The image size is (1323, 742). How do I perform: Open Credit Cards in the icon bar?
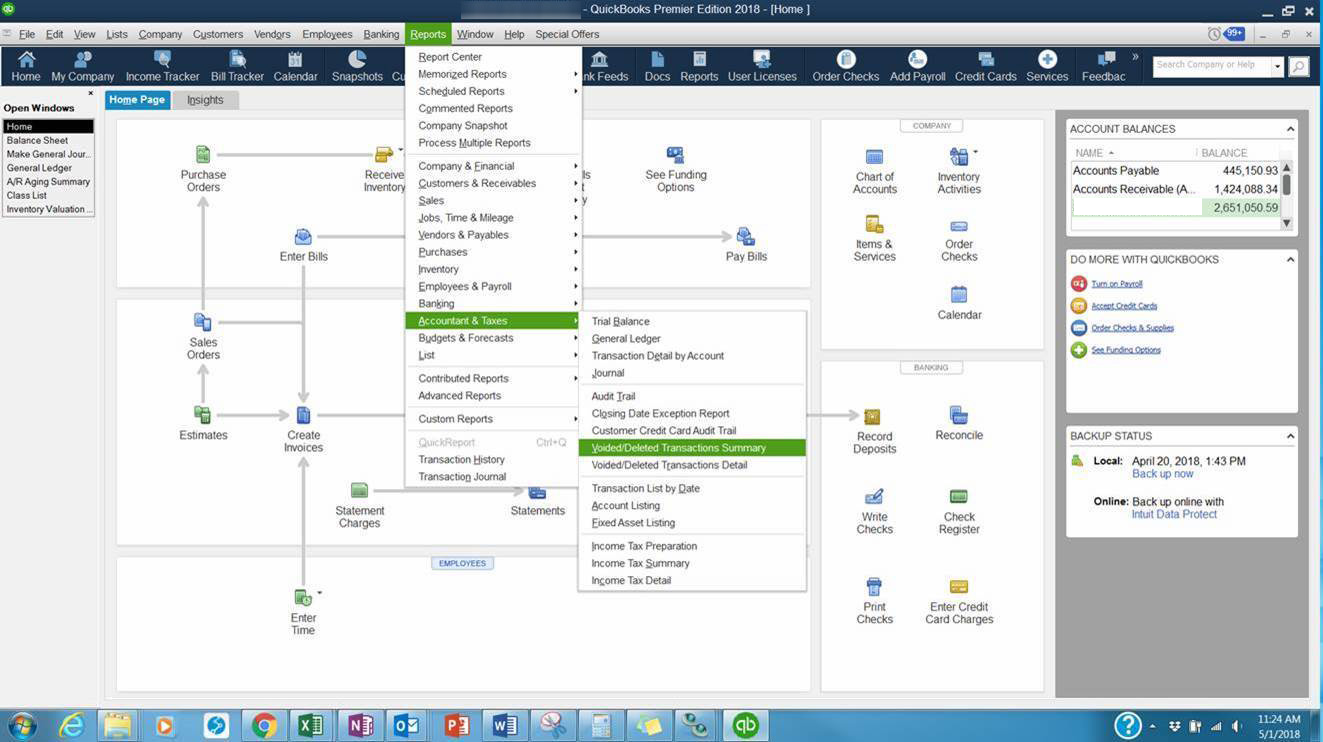coord(986,66)
